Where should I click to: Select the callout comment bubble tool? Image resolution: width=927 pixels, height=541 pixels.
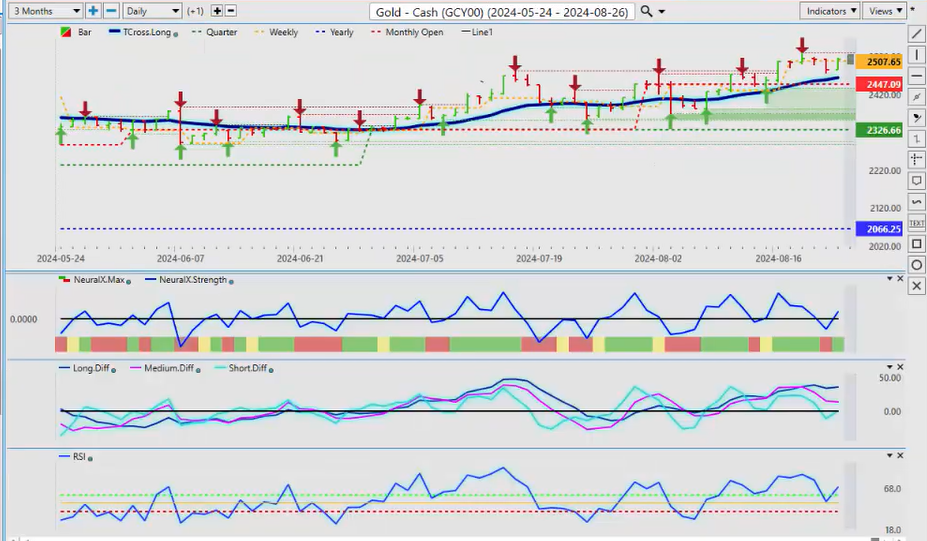(x=917, y=181)
